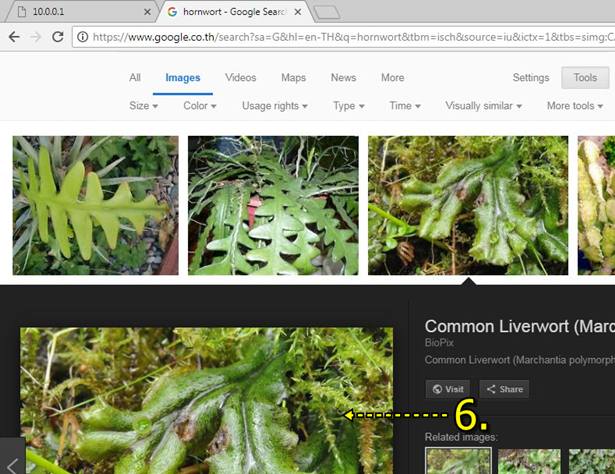Click the Common Liverwort description text
This screenshot has height=474, width=615.
click(x=520, y=360)
